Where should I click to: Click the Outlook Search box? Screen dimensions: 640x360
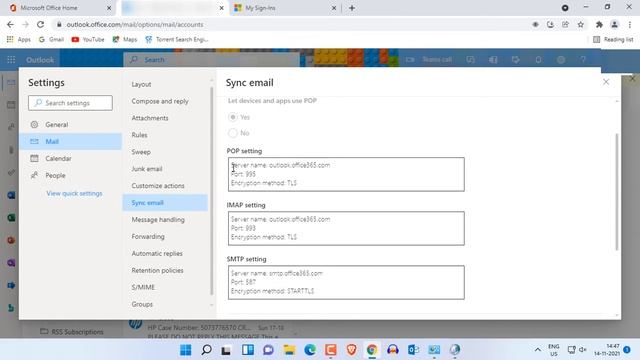coord(211,60)
